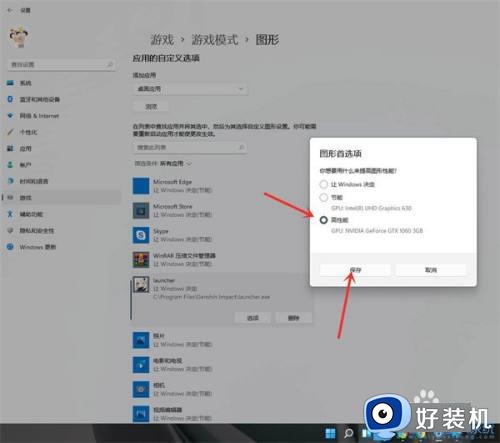Click GPU: Intel UHD Graphics 630 text
Viewport: 500px width, 443px height.
tap(371, 208)
